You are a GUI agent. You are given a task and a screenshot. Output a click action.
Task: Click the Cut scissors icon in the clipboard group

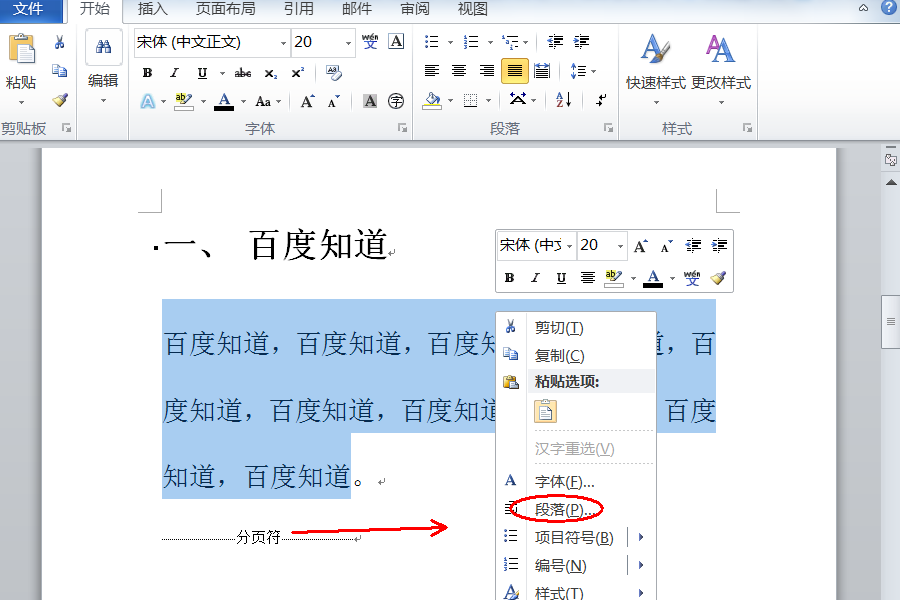point(59,42)
